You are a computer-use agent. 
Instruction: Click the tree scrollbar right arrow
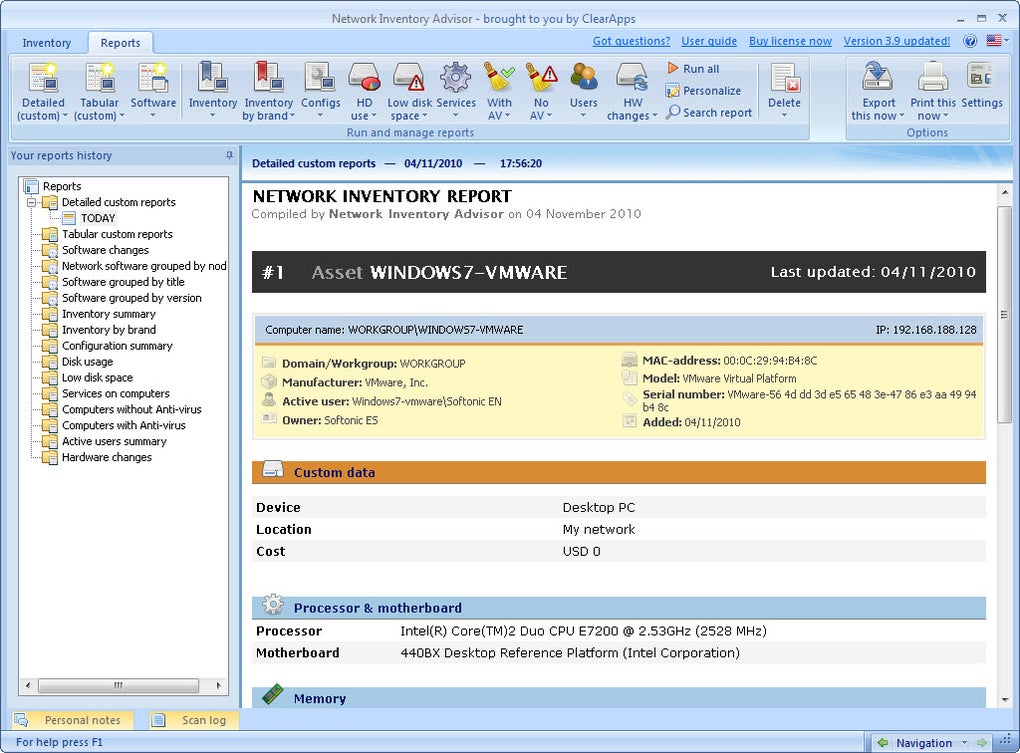click(x=219, y=685)
